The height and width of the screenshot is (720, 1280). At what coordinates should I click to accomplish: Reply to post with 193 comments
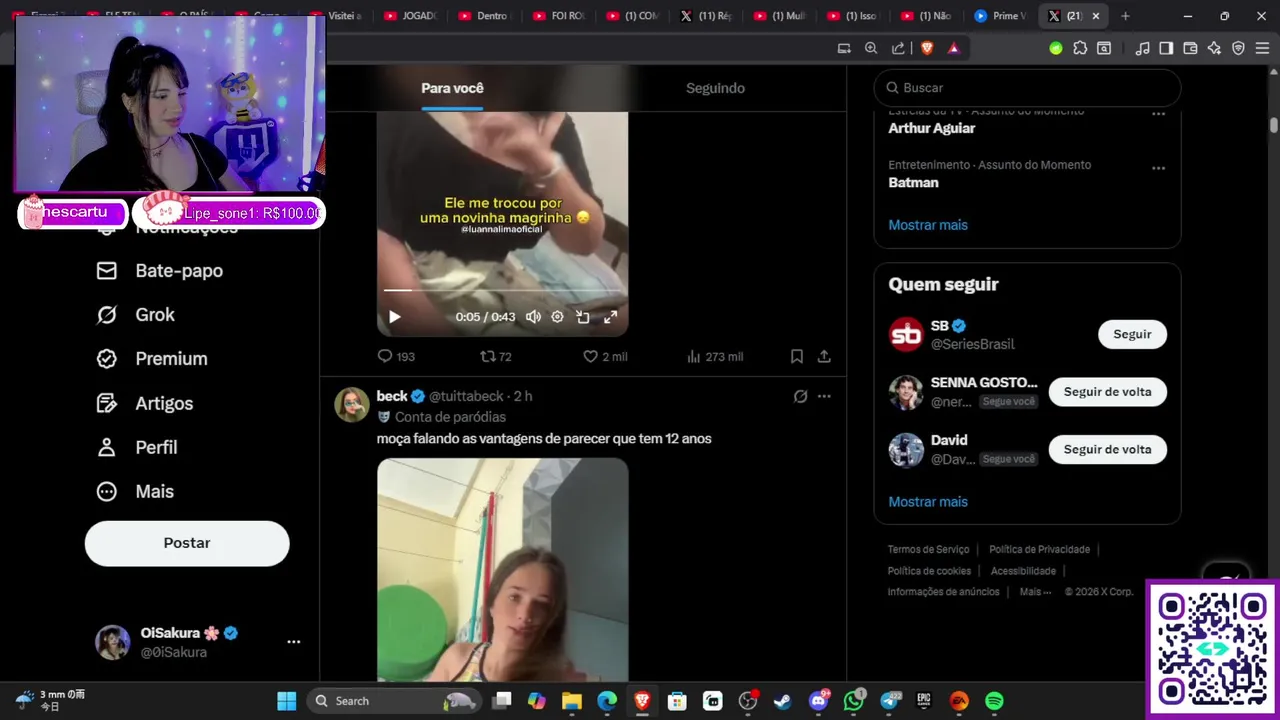click(x=396, y=356)
